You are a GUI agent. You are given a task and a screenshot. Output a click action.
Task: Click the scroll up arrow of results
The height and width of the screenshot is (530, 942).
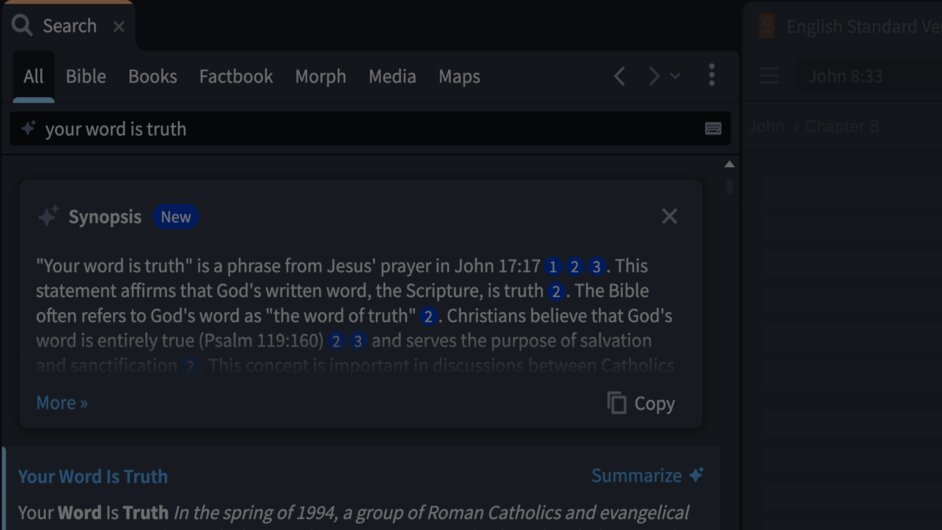729,164
